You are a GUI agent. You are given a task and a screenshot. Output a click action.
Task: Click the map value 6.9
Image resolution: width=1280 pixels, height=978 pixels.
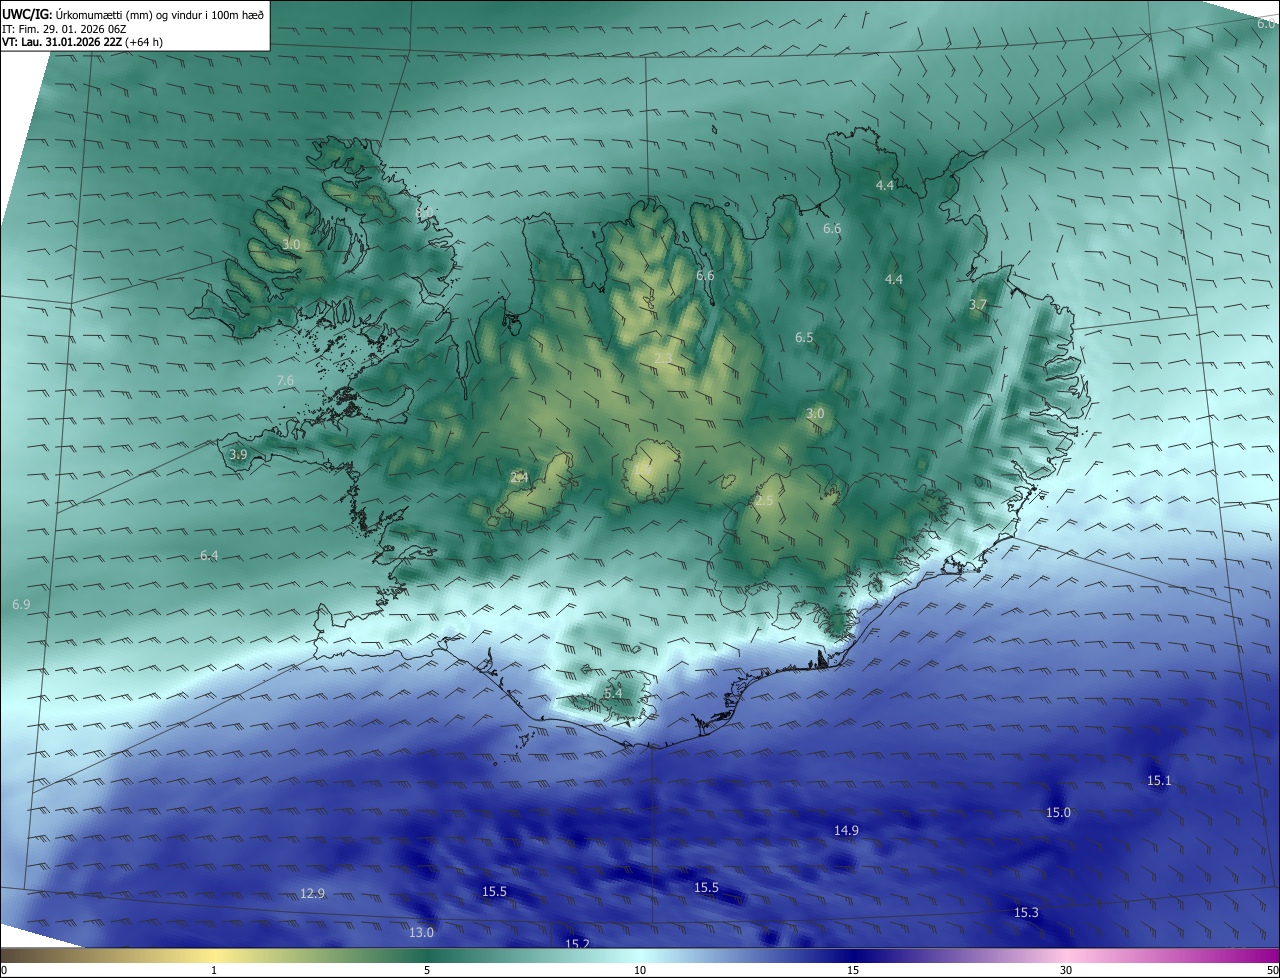[x=21, y=604]
